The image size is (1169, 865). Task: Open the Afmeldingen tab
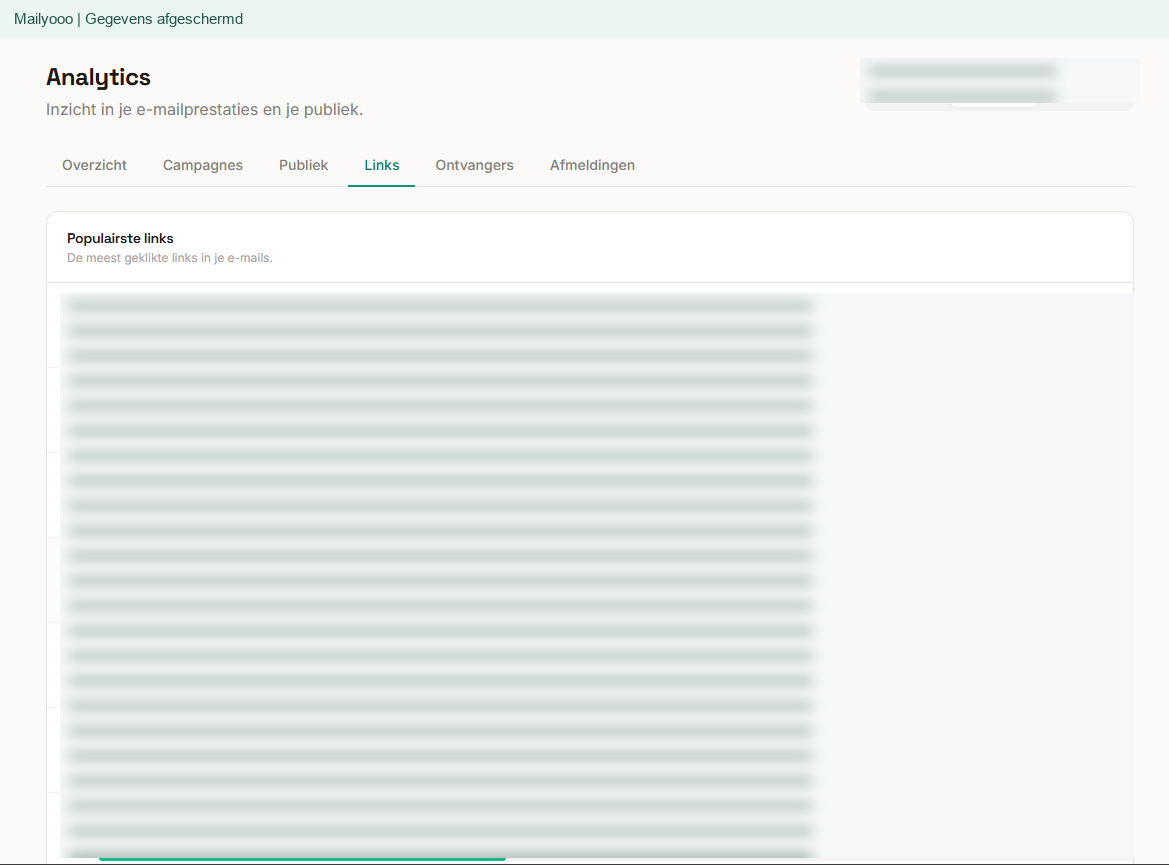[592, 165]
